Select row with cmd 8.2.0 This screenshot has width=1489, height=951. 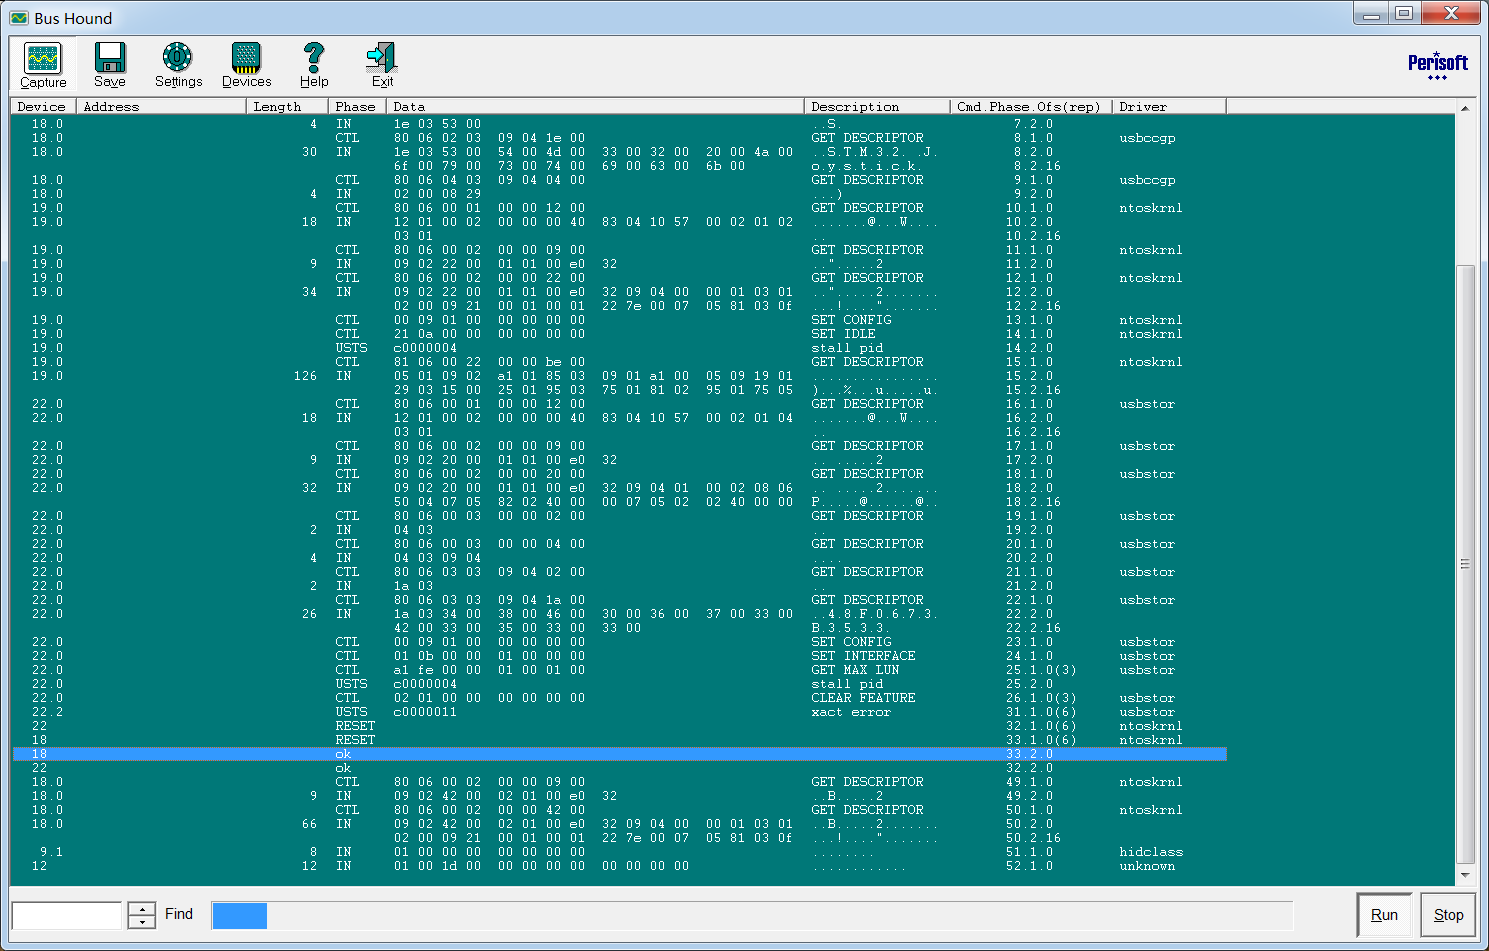(x=619, y=152)
